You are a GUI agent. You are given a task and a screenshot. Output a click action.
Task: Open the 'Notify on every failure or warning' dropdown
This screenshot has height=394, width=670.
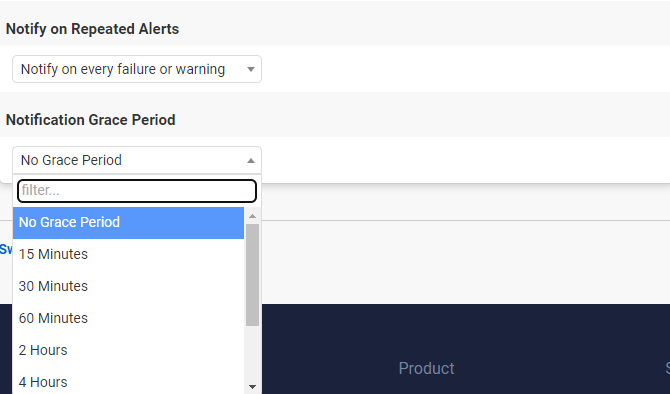click(x=137, y=69)
